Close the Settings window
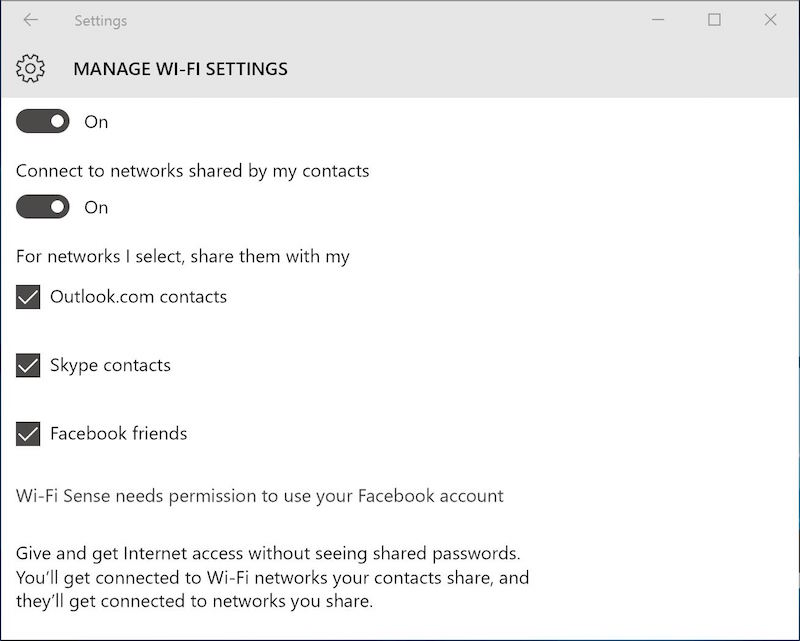 (x=770, y=20)
